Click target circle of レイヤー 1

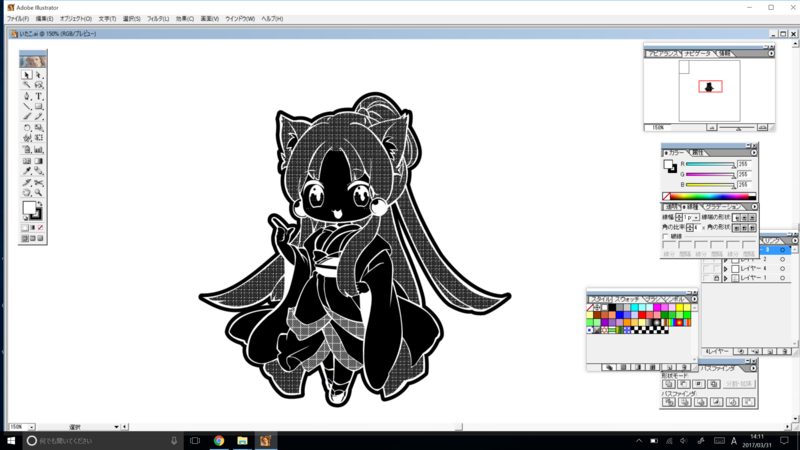(x=782, y=278)
